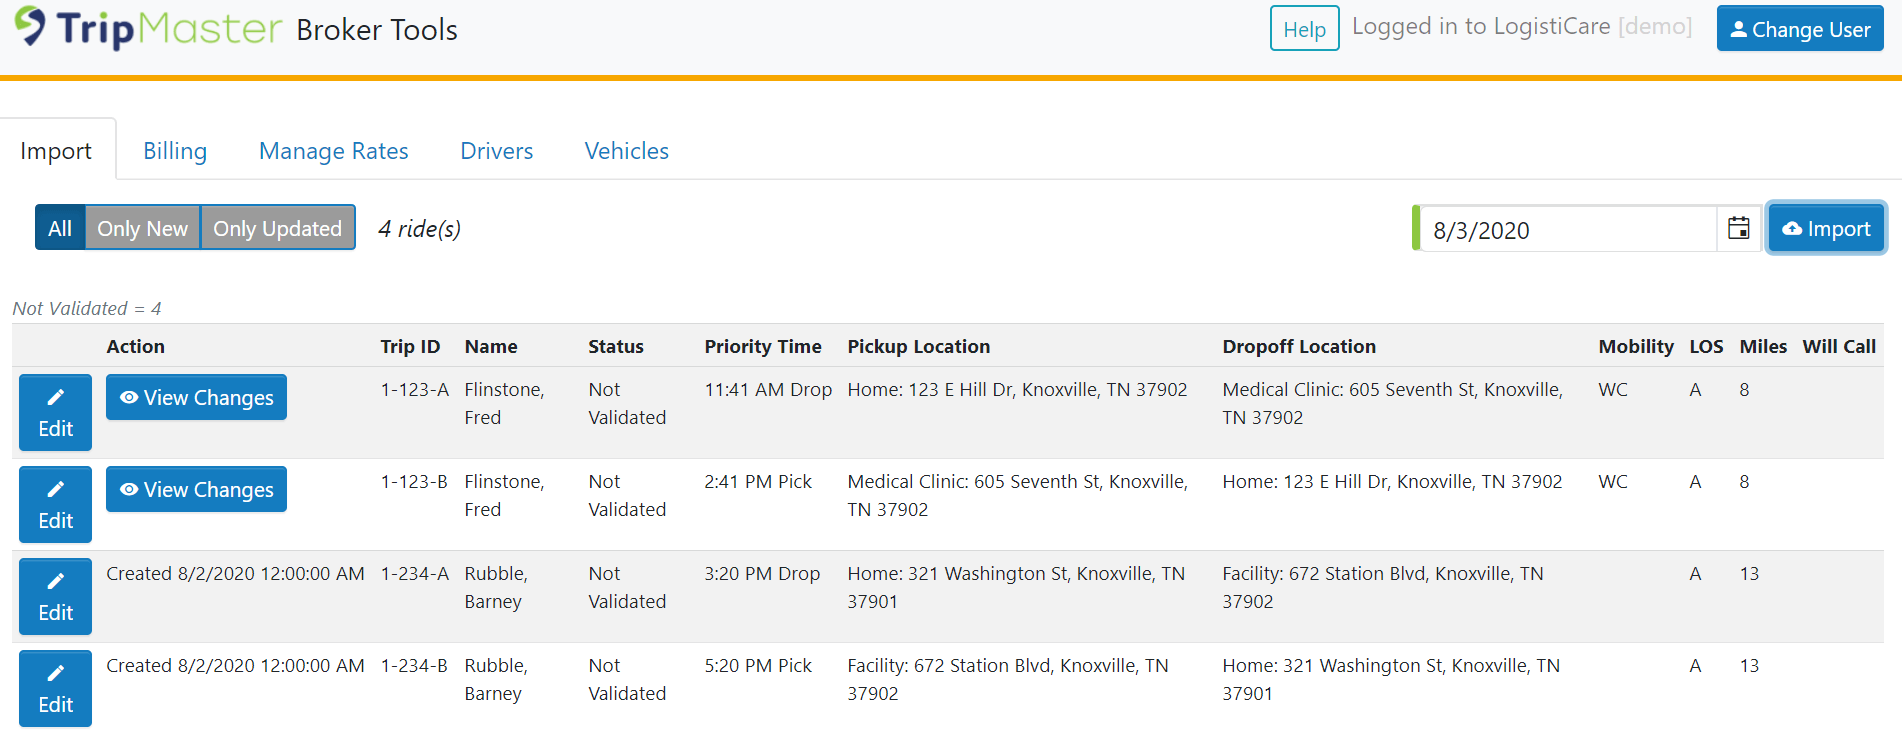Image resolution: width=1902 pixels, height=754 pixels.
Task: Switch to the Billing tab
Action: point(174,150)
